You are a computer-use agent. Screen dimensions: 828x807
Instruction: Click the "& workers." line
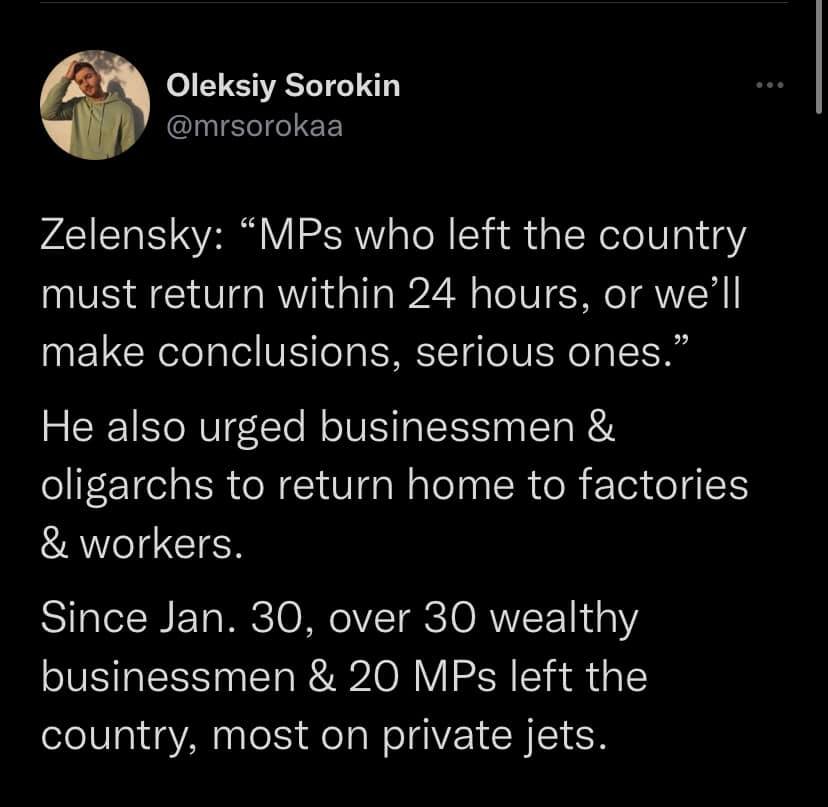coord(140,546)
